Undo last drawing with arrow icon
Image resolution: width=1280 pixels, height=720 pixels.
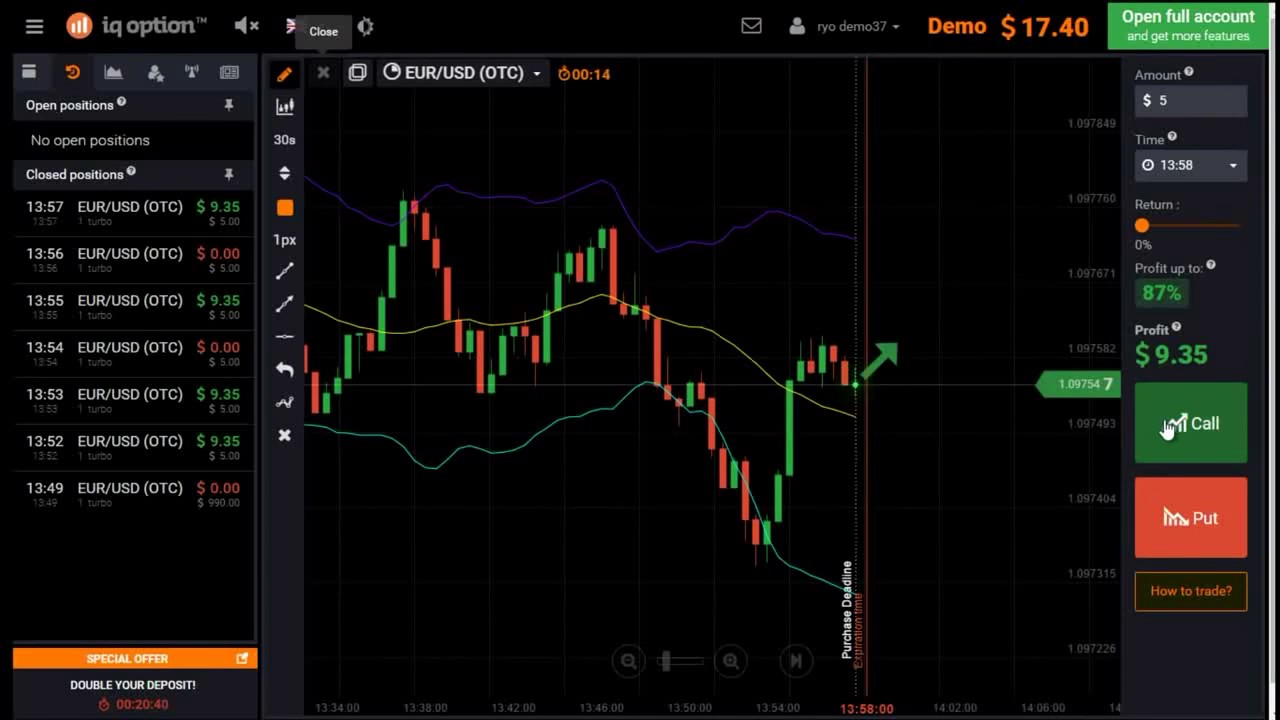click(285, 369)
